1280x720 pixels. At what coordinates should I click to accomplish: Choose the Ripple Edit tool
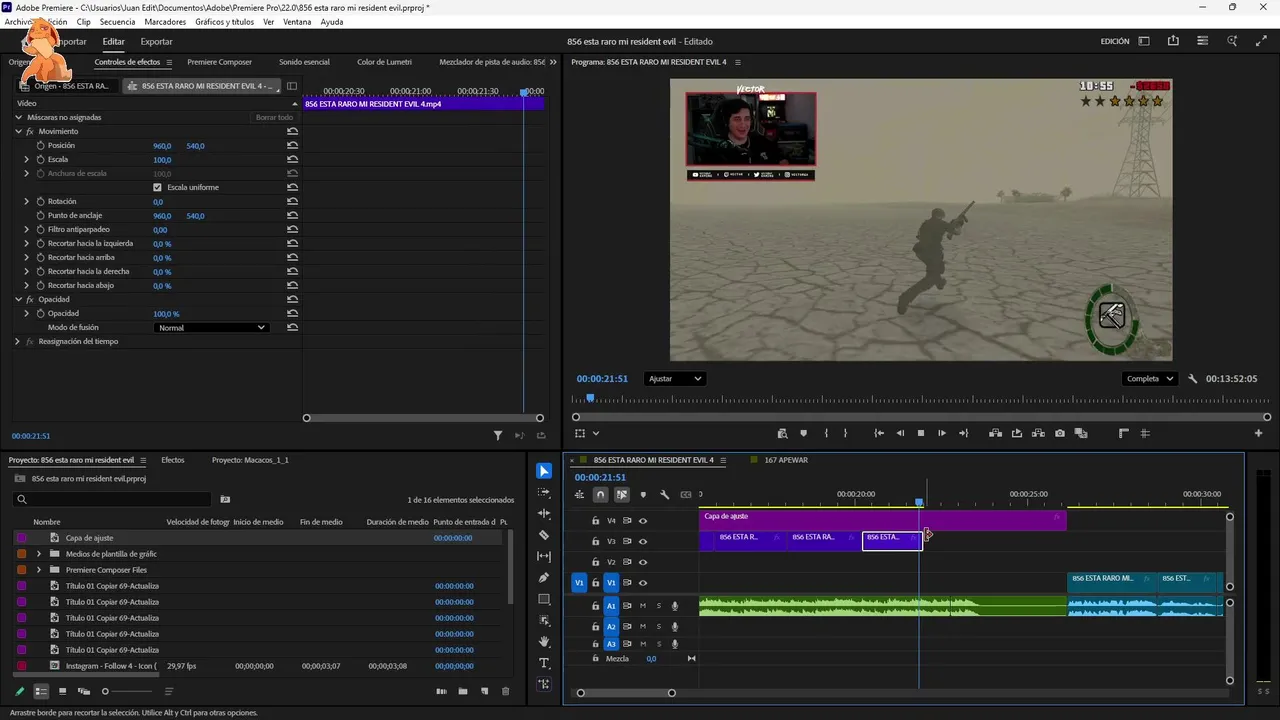[x=544, y=513]
